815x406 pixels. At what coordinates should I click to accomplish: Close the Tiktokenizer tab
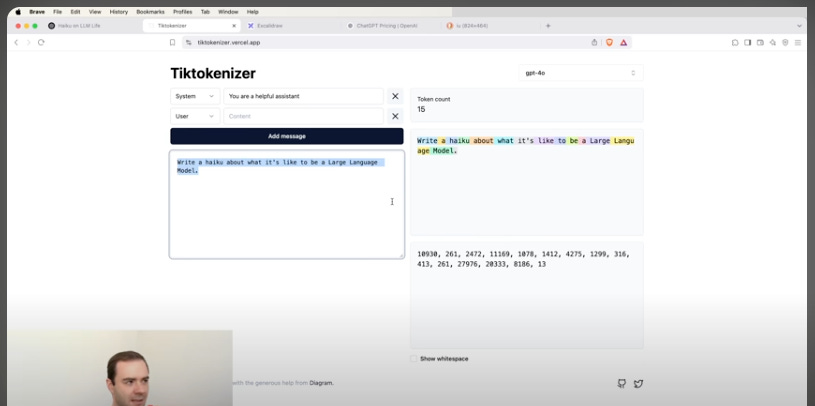[234, 25]
